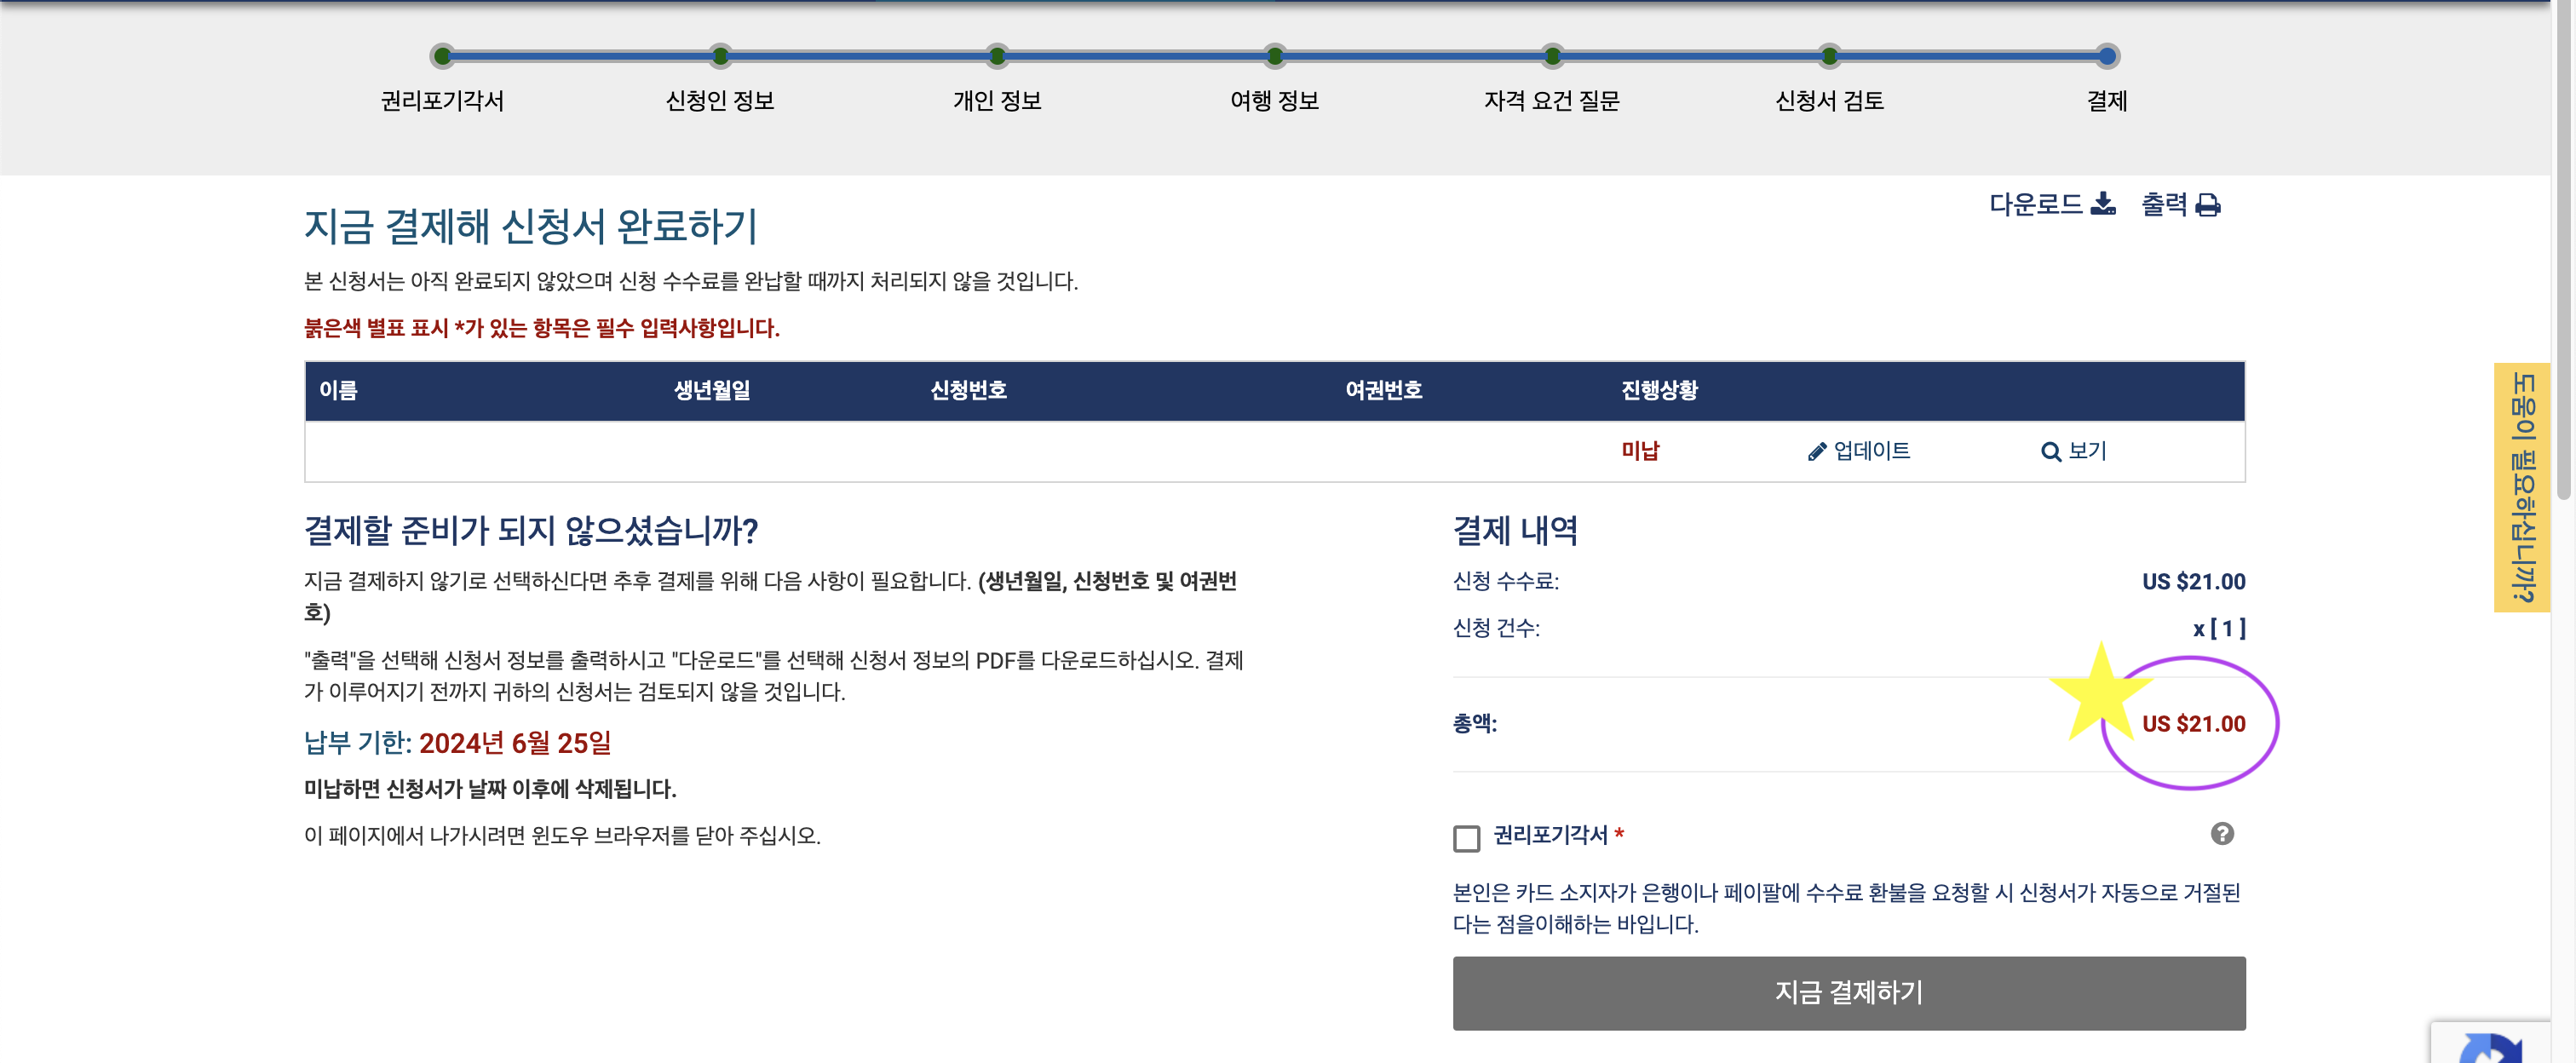This screenshot has height=1063, width=2576.
Task: Click the 생년월일 column header
Action: 712,390
